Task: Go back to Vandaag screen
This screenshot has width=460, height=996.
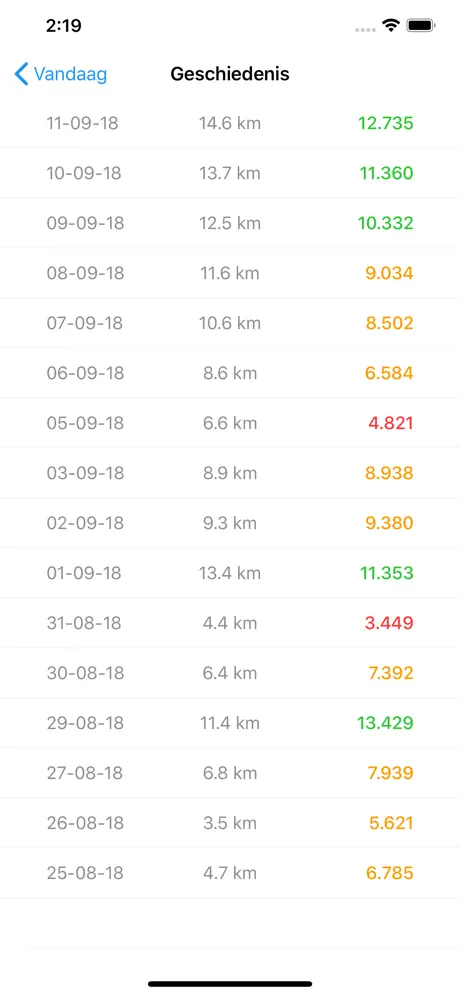Action: pos(60,74)
